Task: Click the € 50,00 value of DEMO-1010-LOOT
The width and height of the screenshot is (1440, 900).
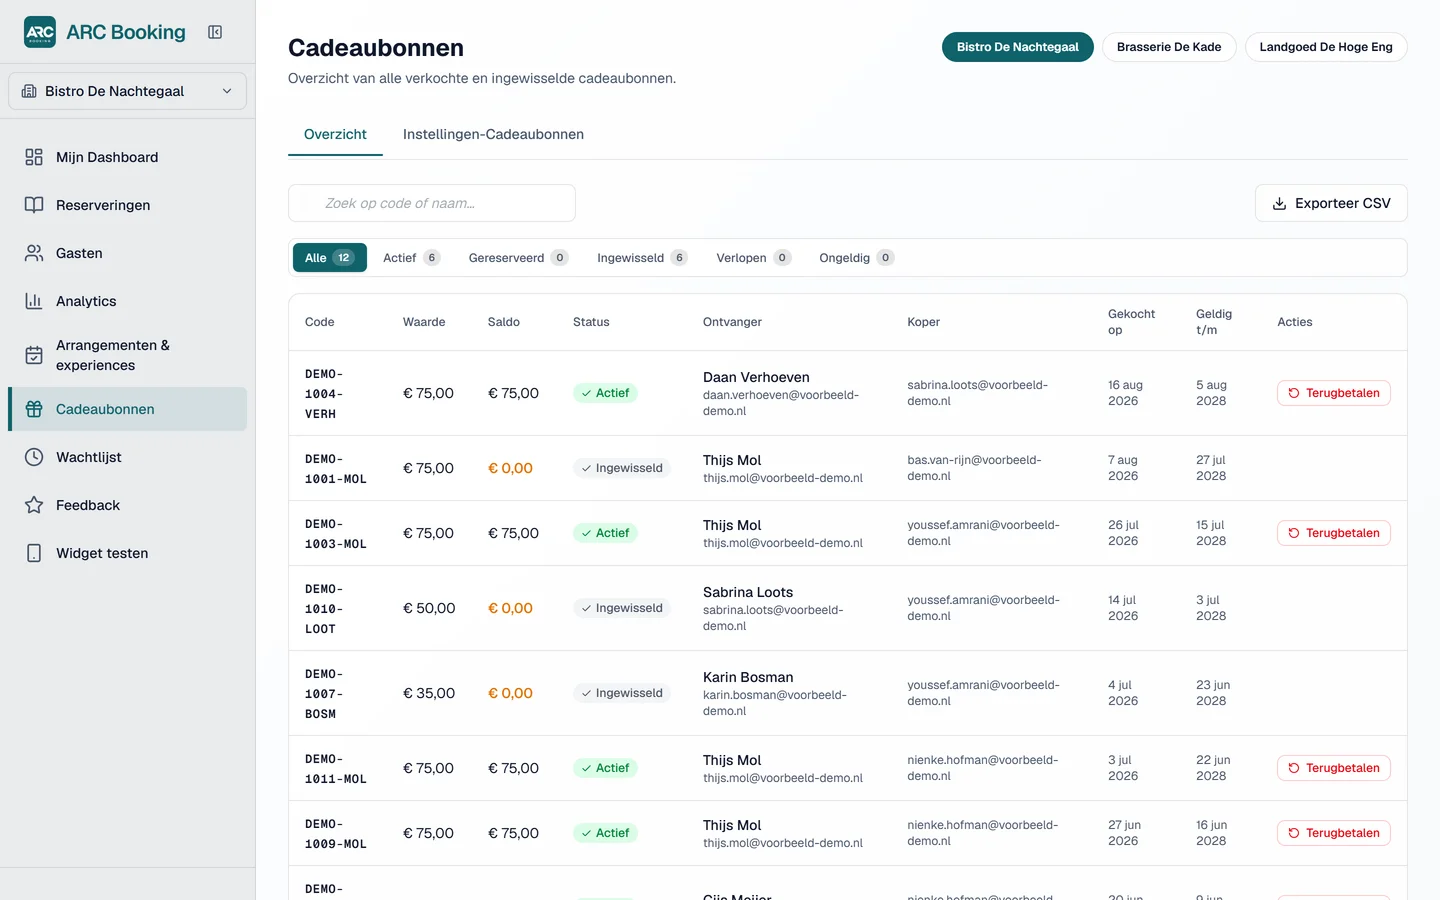Action: 429,608
